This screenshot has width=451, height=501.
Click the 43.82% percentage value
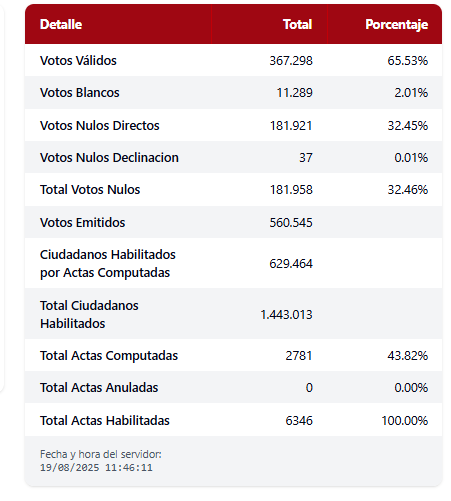click(408, 356)
